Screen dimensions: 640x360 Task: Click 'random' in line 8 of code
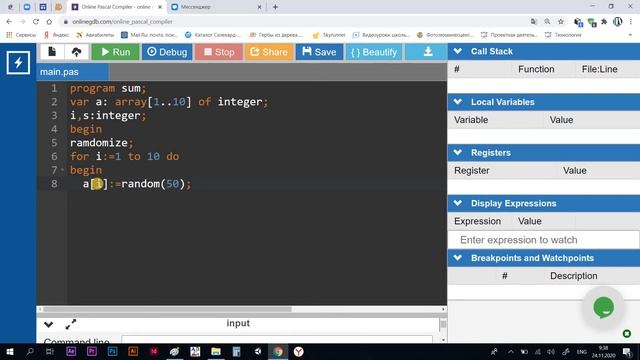coord(140,184)
